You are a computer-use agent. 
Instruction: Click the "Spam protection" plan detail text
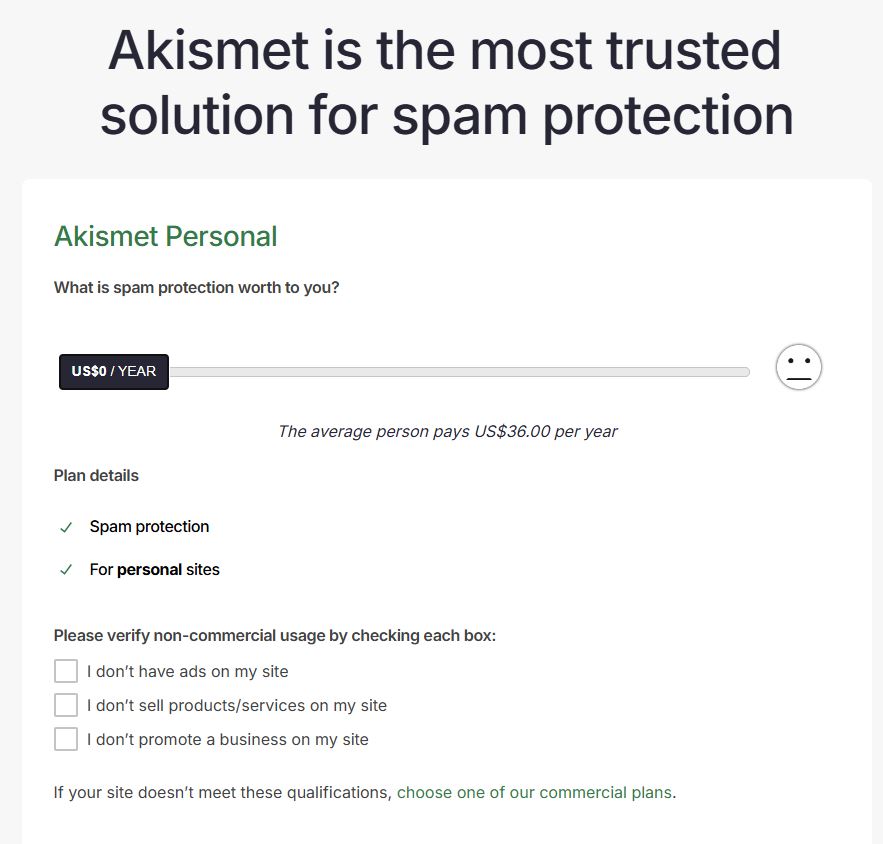tap(148, 526)
